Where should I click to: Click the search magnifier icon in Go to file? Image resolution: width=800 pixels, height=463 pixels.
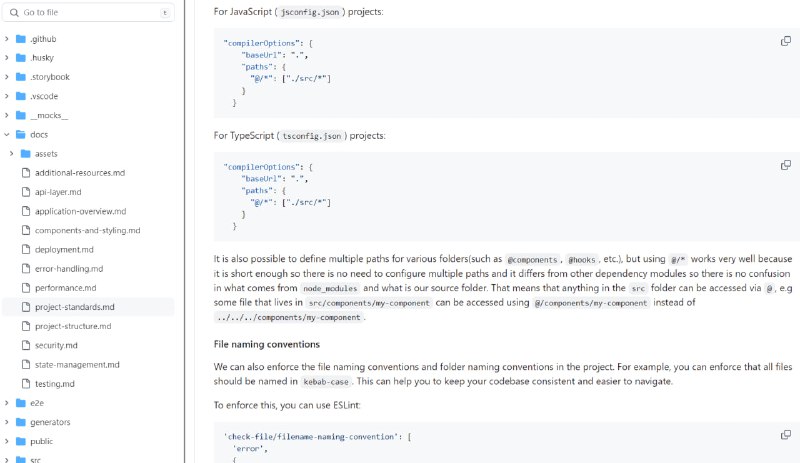pos(14,12)
